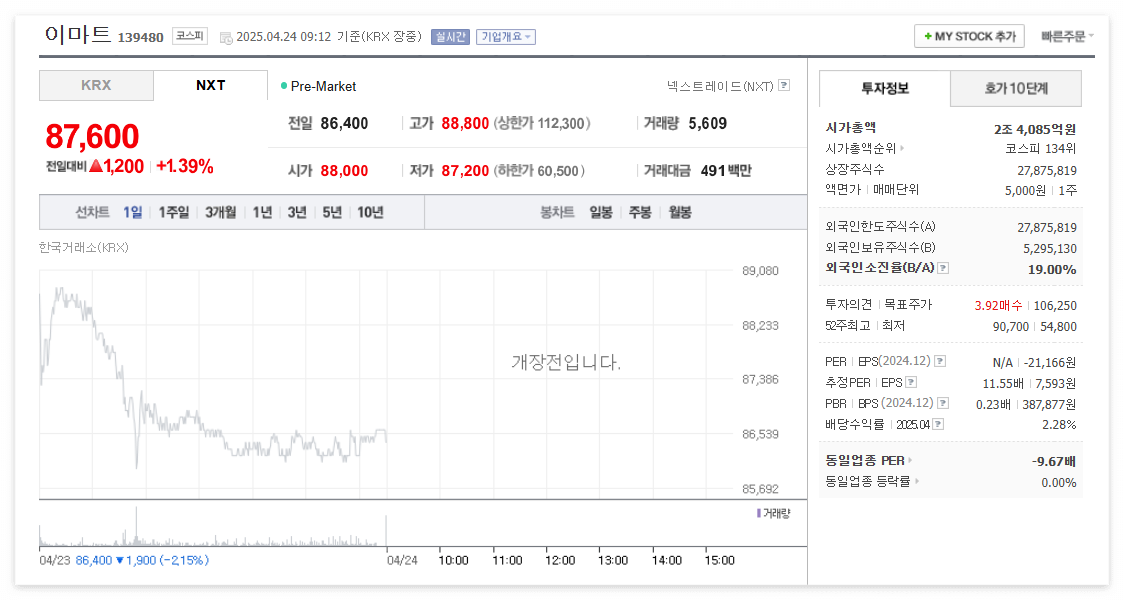
Task: Click the 배당수익률 help icon
Action: coord(938,423)
